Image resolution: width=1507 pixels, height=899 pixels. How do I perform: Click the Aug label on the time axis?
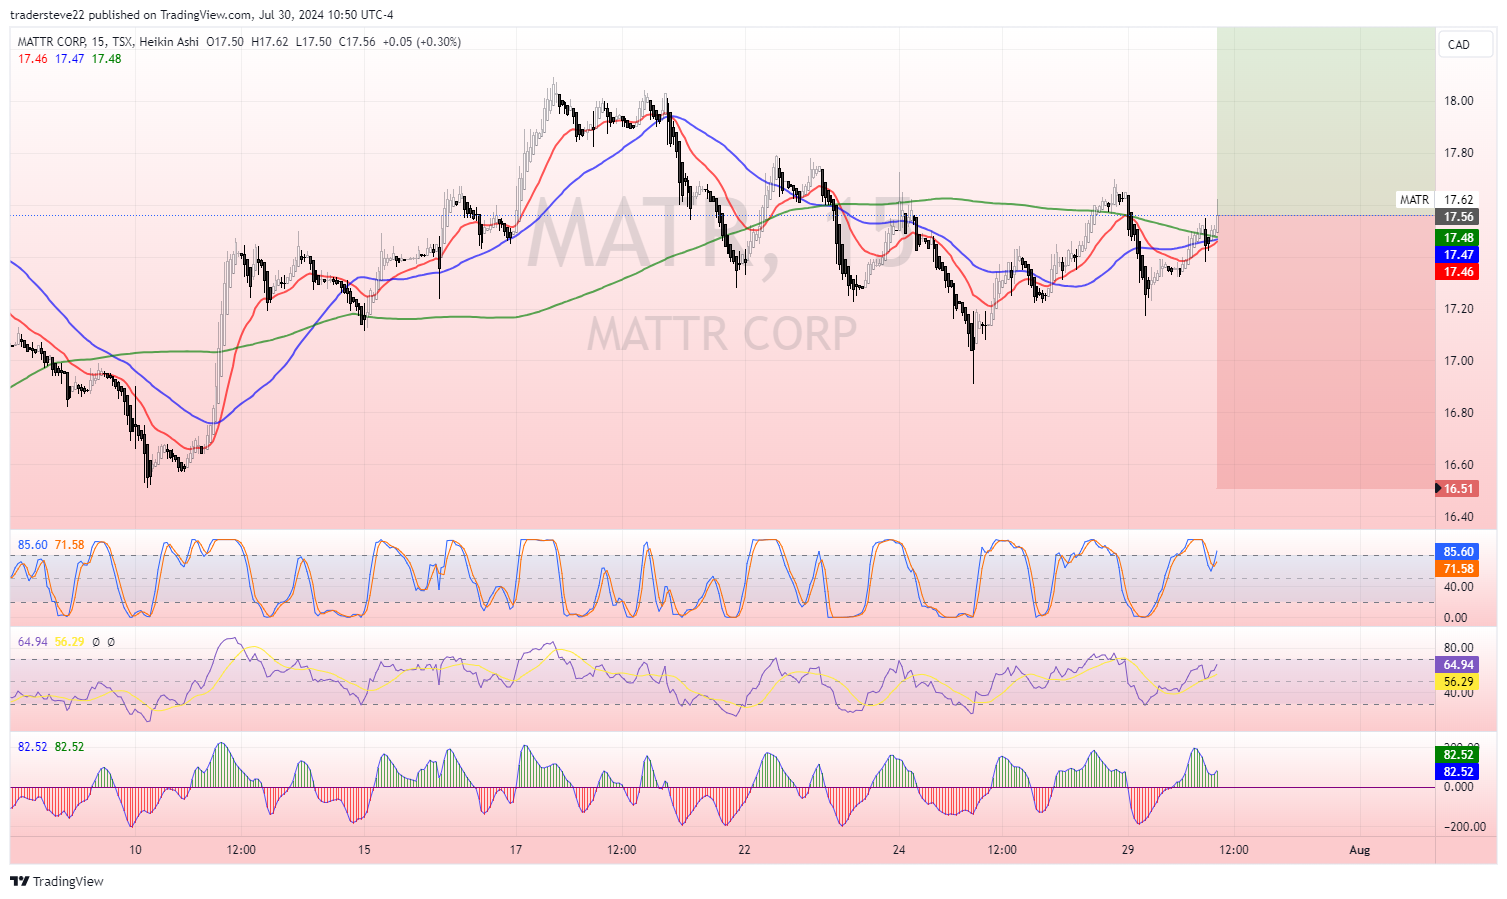point(1359,850)
